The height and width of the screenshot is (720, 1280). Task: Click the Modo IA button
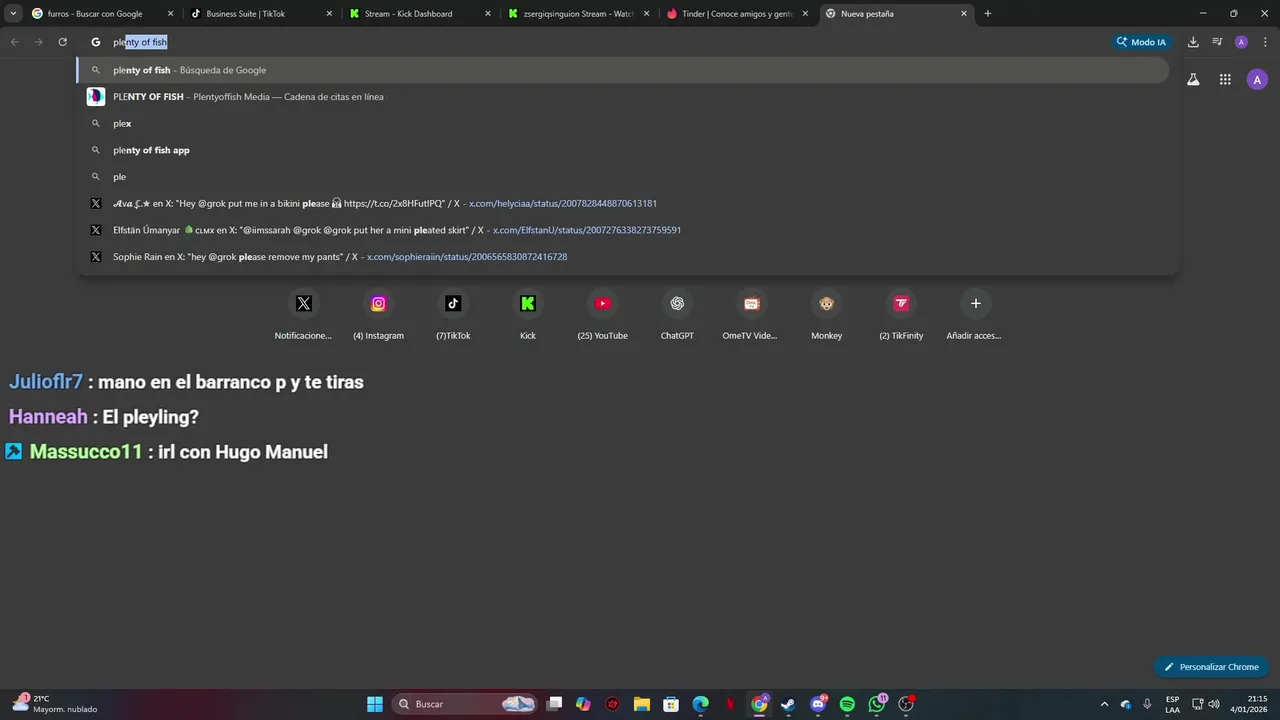tap(1141, 42)
